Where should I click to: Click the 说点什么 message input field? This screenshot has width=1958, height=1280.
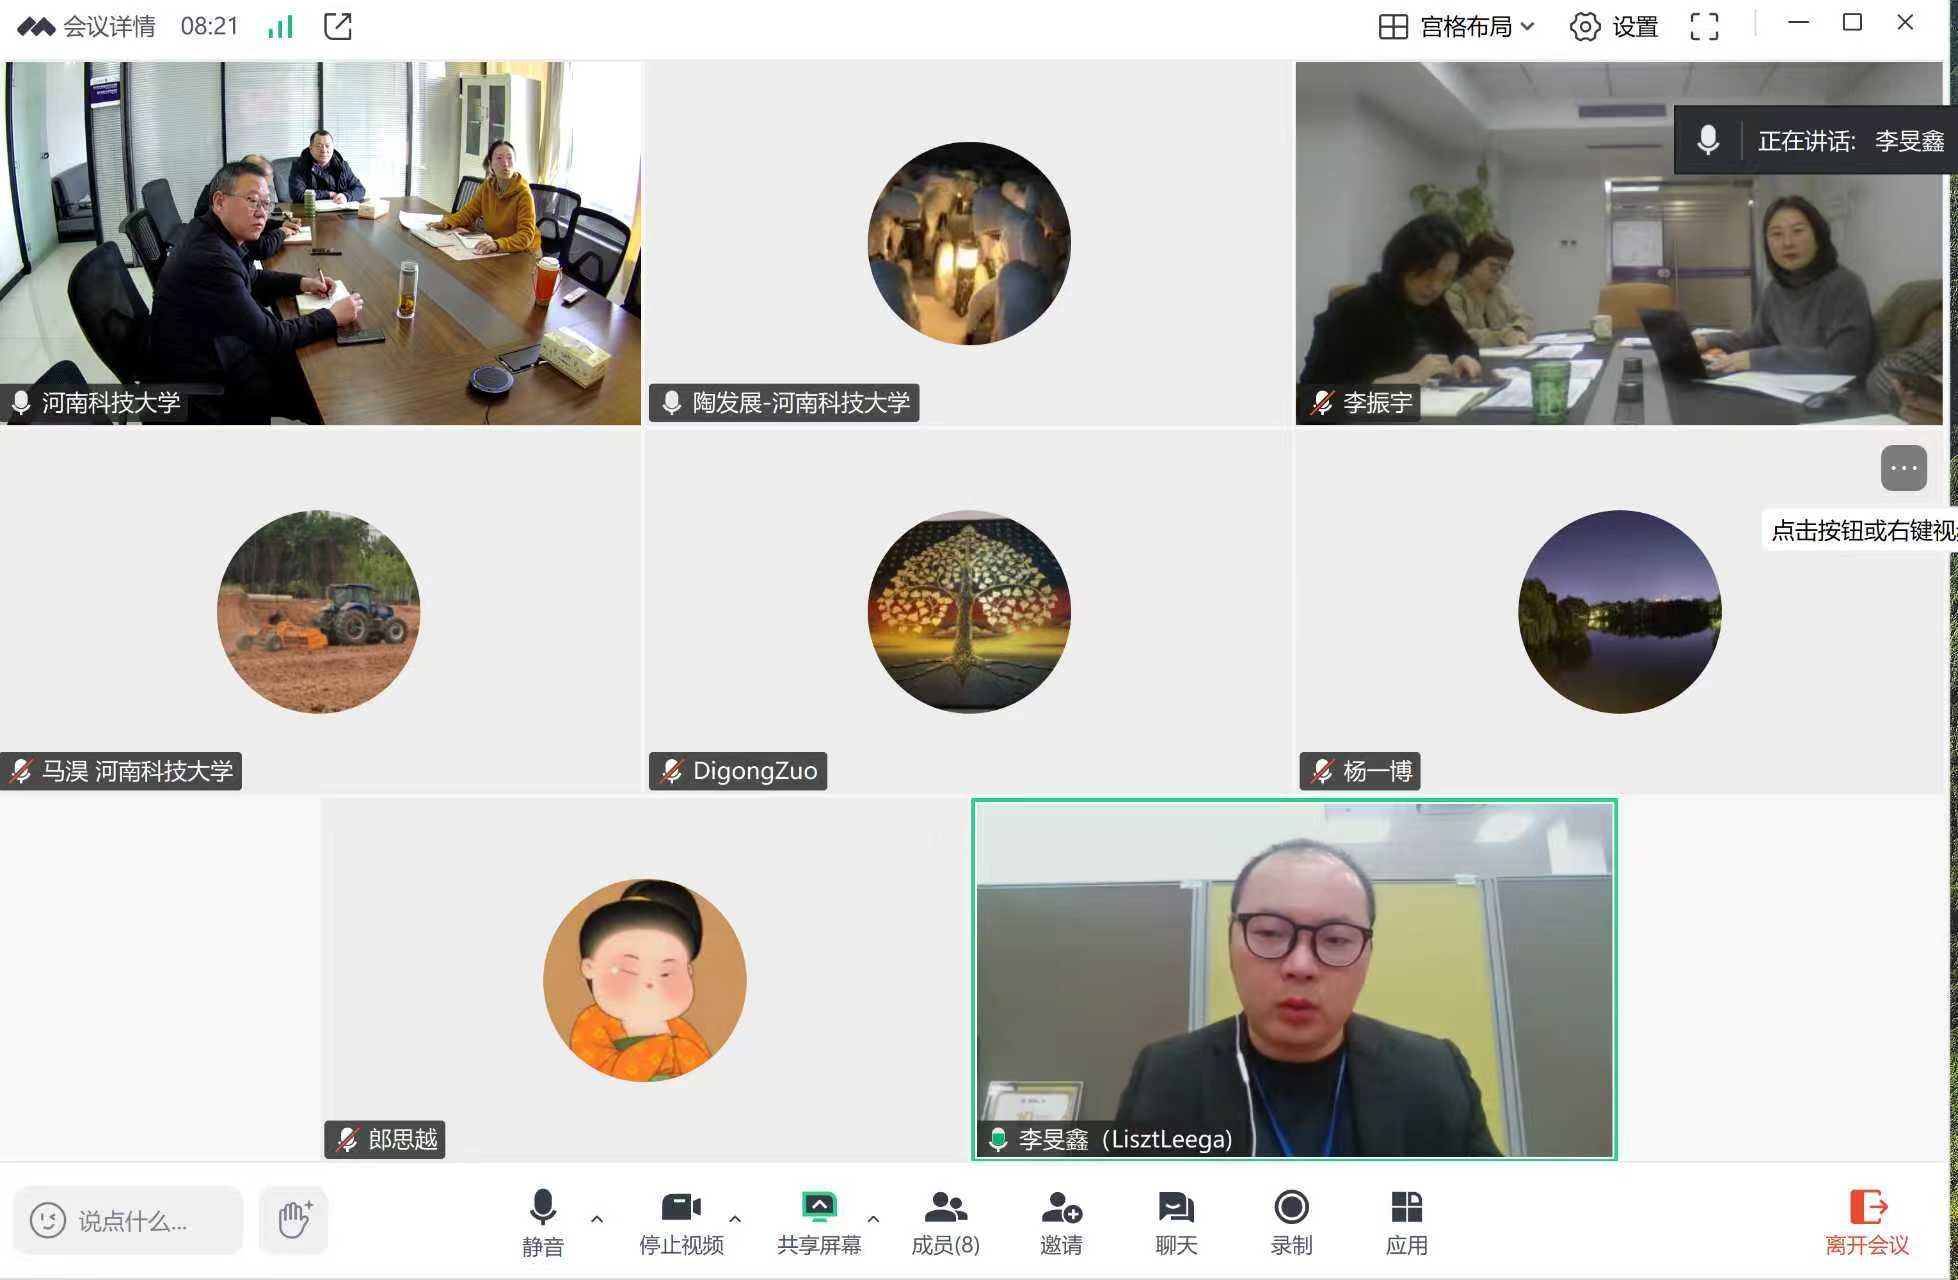click(x=132, y=1221)
